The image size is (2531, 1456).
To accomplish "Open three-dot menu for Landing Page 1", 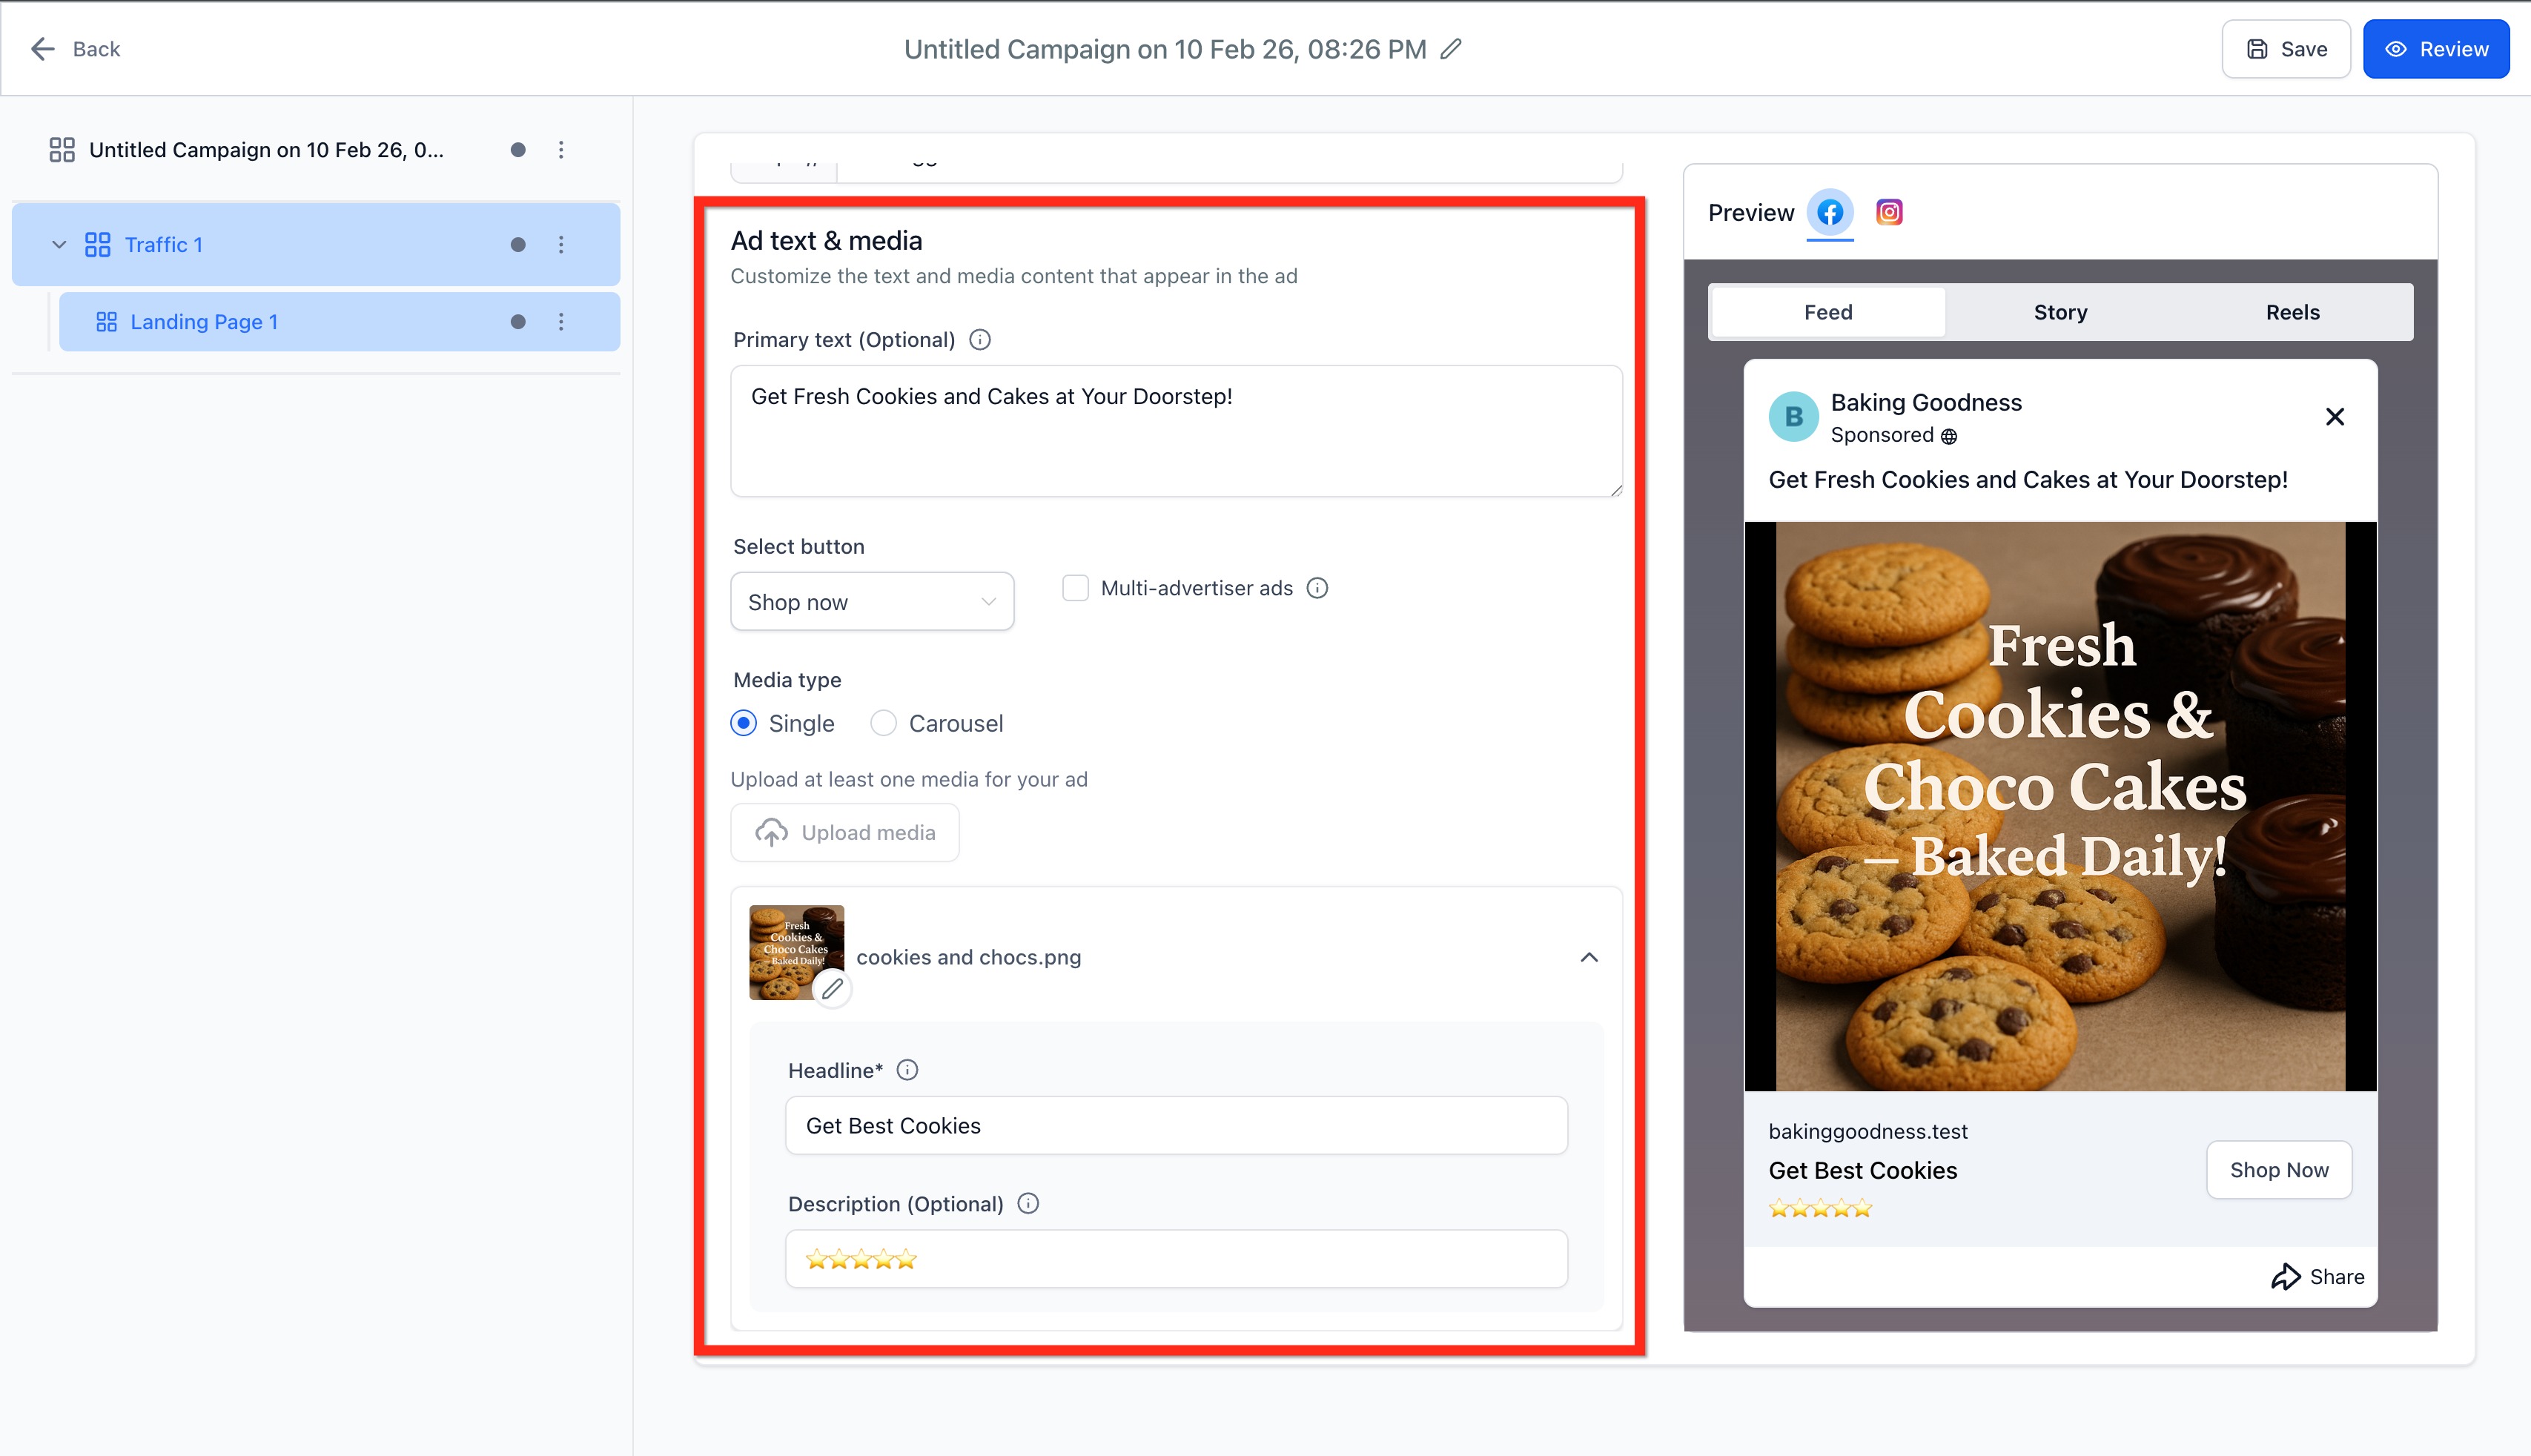I will pos(561,322).
